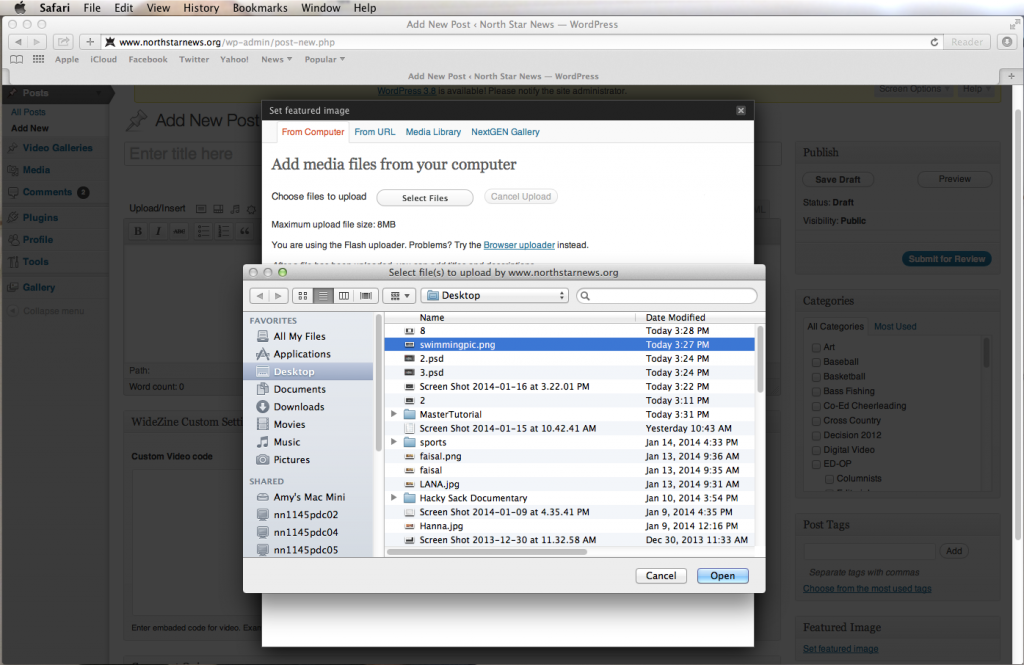Go forward in file dialog navigation
The width and height of the screenshot is (1024, 665).
pos(278,296)
